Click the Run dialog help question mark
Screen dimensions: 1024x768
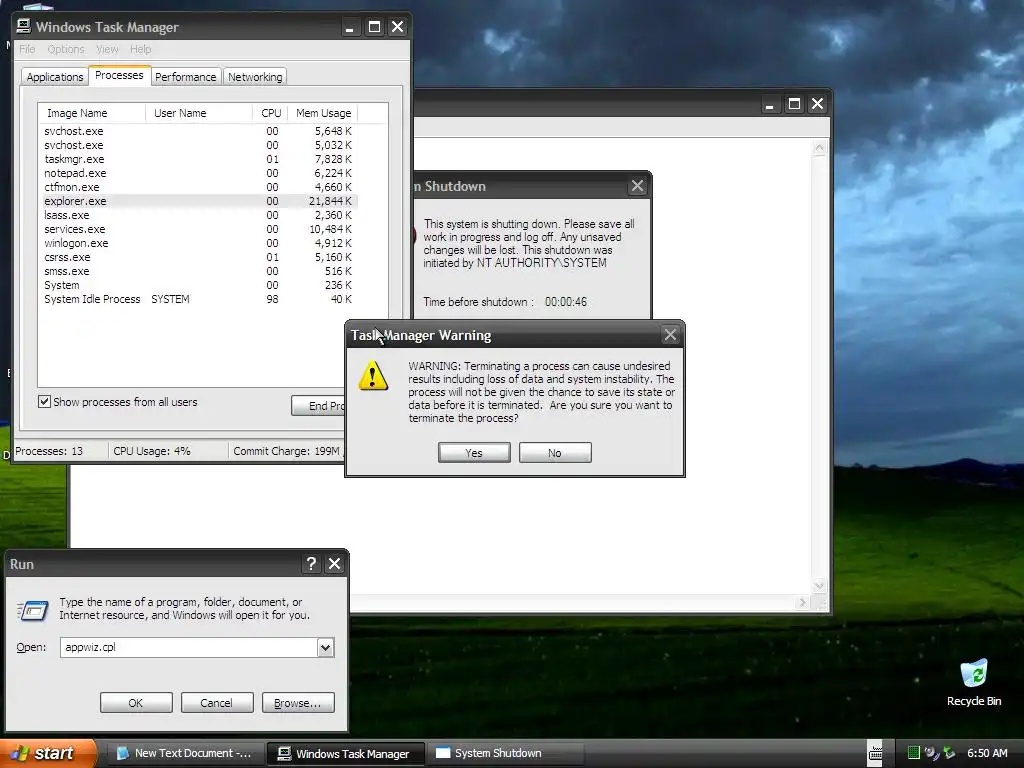pos(312,564)
